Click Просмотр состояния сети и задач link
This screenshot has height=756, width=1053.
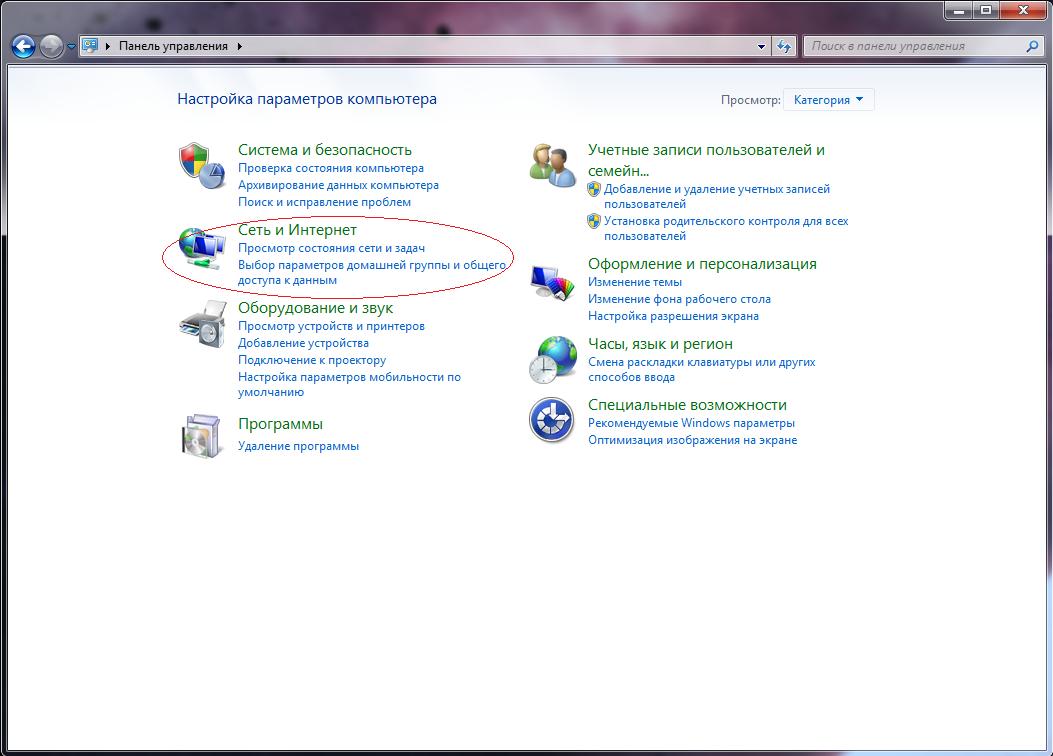331,248
